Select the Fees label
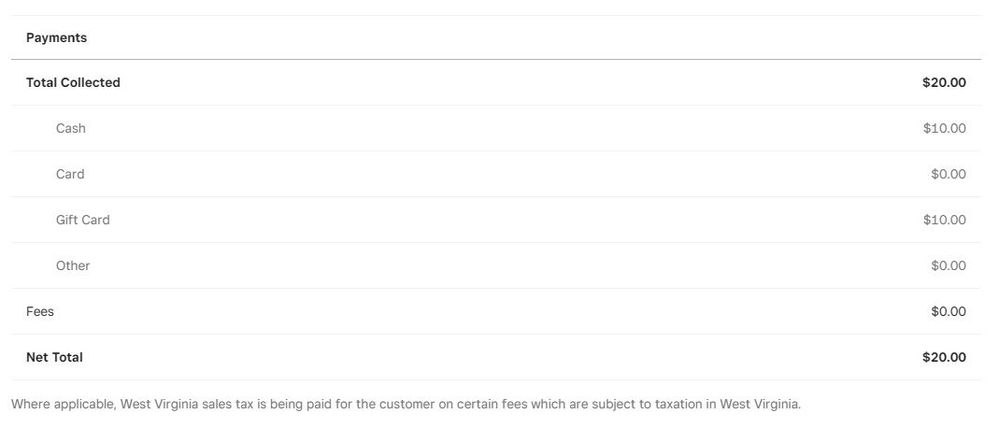This screenshot has width=999, height=443. [40, 312]
